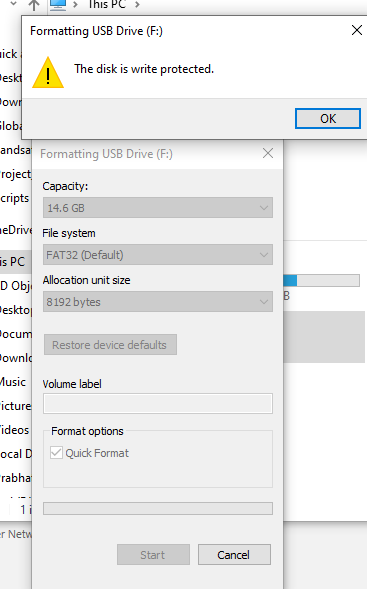Click the drive usage bar in Explorer
Screen dimensions: 367x589
tap(322, 280)
